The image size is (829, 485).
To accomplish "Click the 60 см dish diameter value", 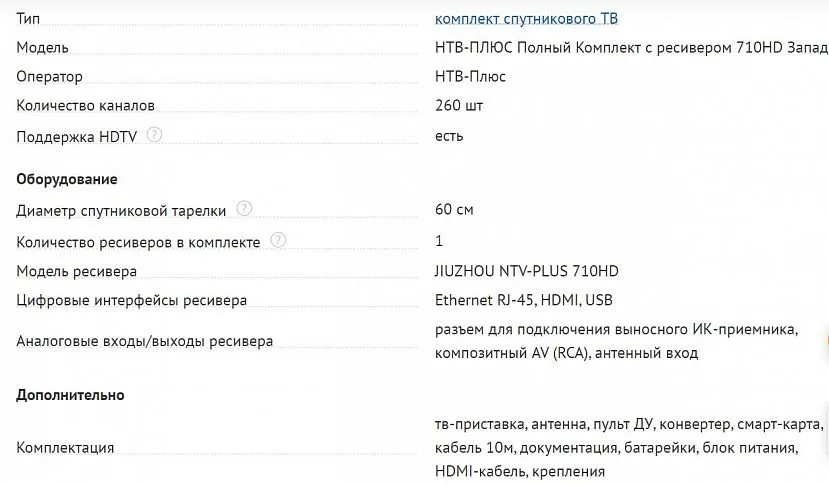I will (454, 210).
